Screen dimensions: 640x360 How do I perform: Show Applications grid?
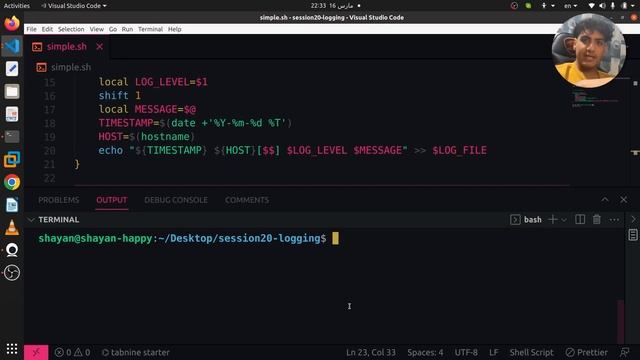click(x=12, y=349)
